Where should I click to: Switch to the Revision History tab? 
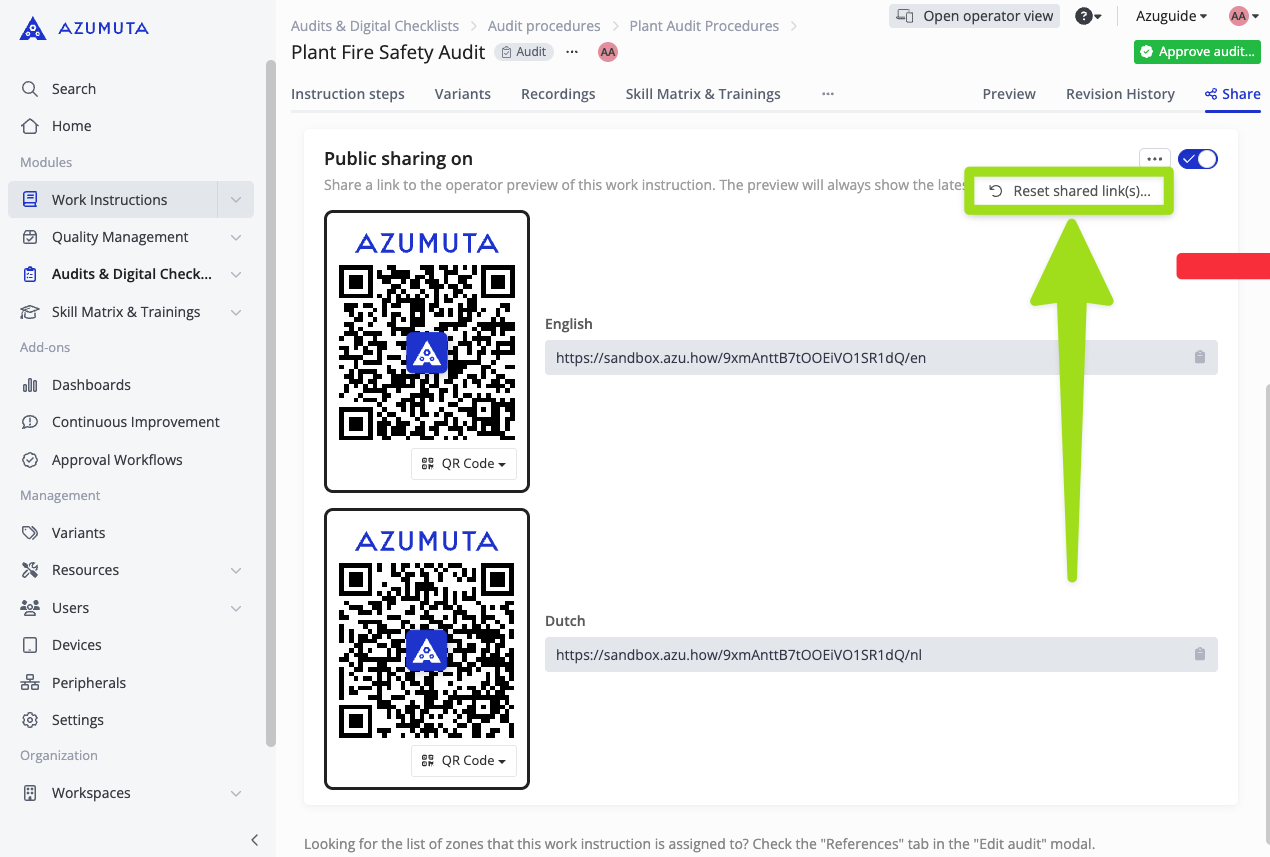click(x=1120, y=94)
